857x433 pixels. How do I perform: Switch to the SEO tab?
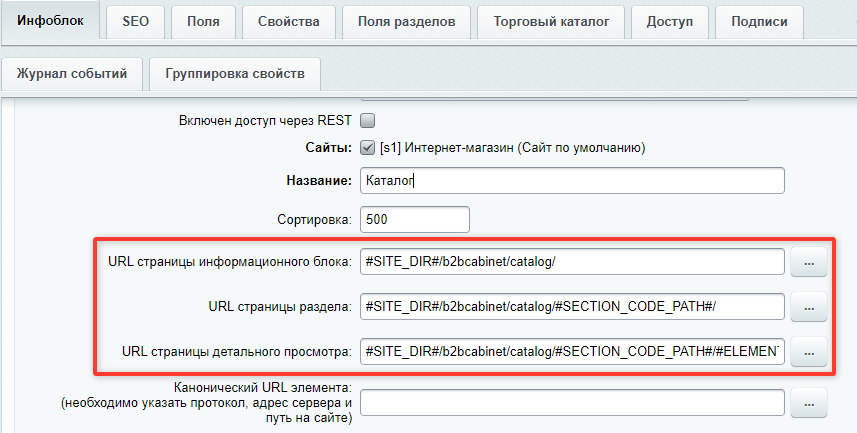click(135, 22)
